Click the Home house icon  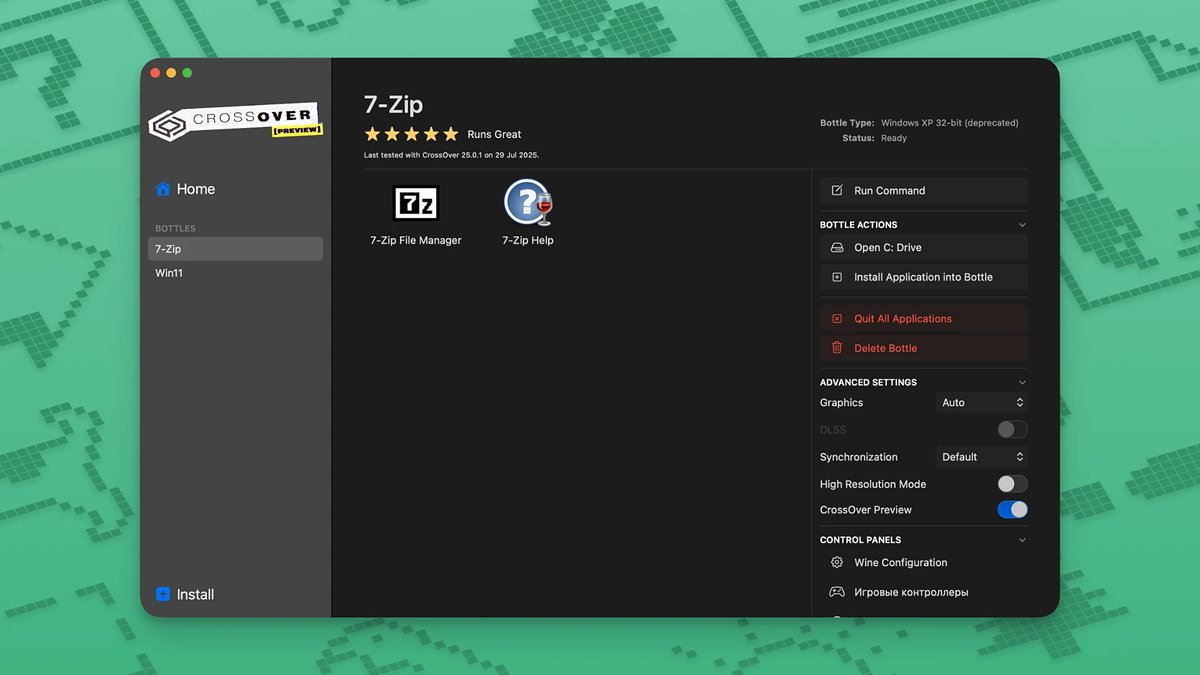[163, 189]
